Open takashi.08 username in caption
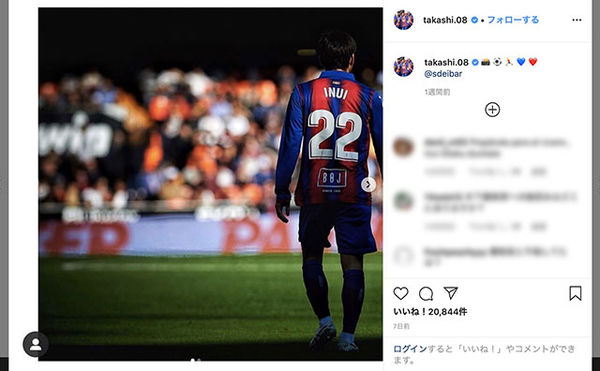The height and width of the screenshot is (371, 600). pos(446,62)
